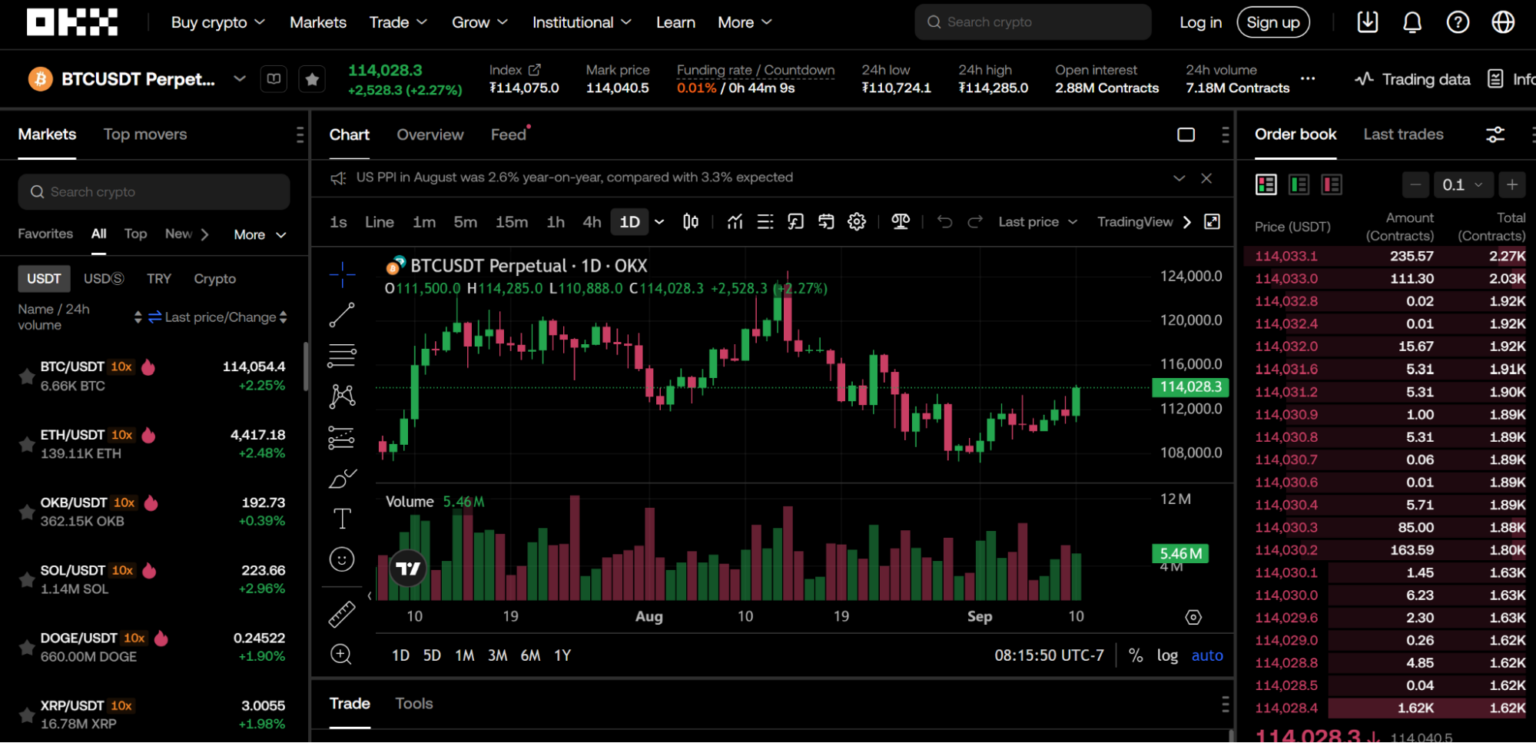
Task: Open the Last price dropdown
Action: coord(1037,222)
